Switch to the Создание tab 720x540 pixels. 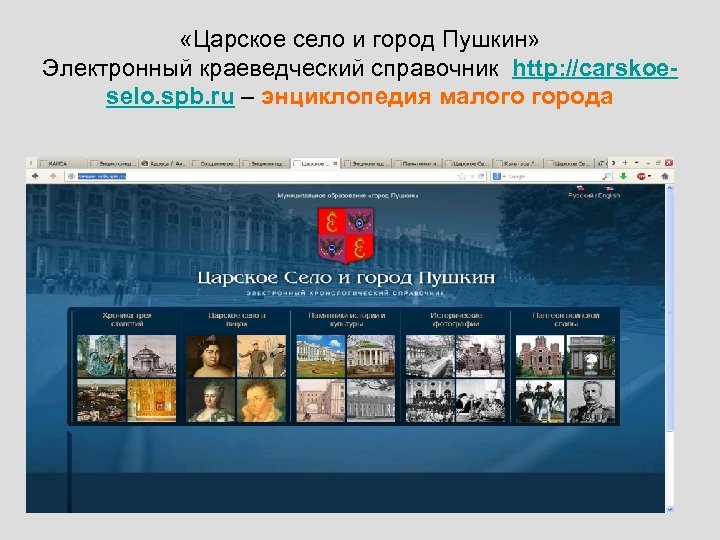pyautogui.click(x=214, y=163)
